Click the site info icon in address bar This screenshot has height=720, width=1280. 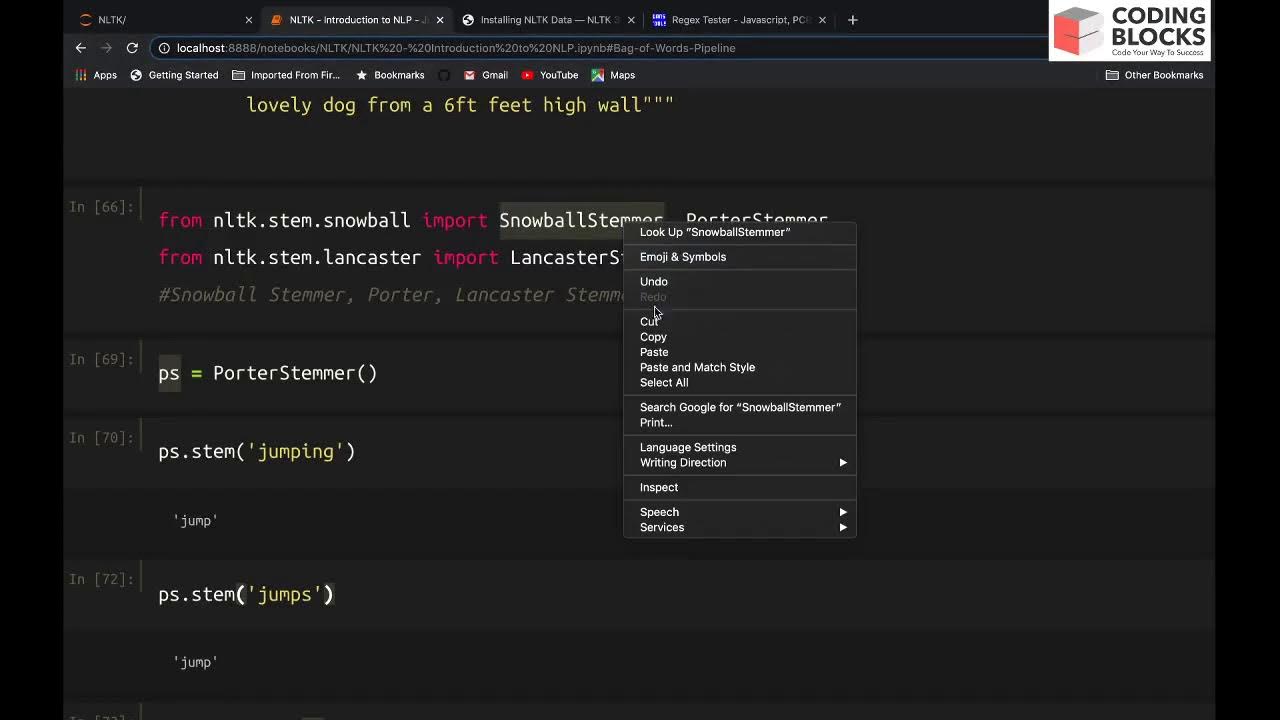pyautogui.click(x=163, y=48)
